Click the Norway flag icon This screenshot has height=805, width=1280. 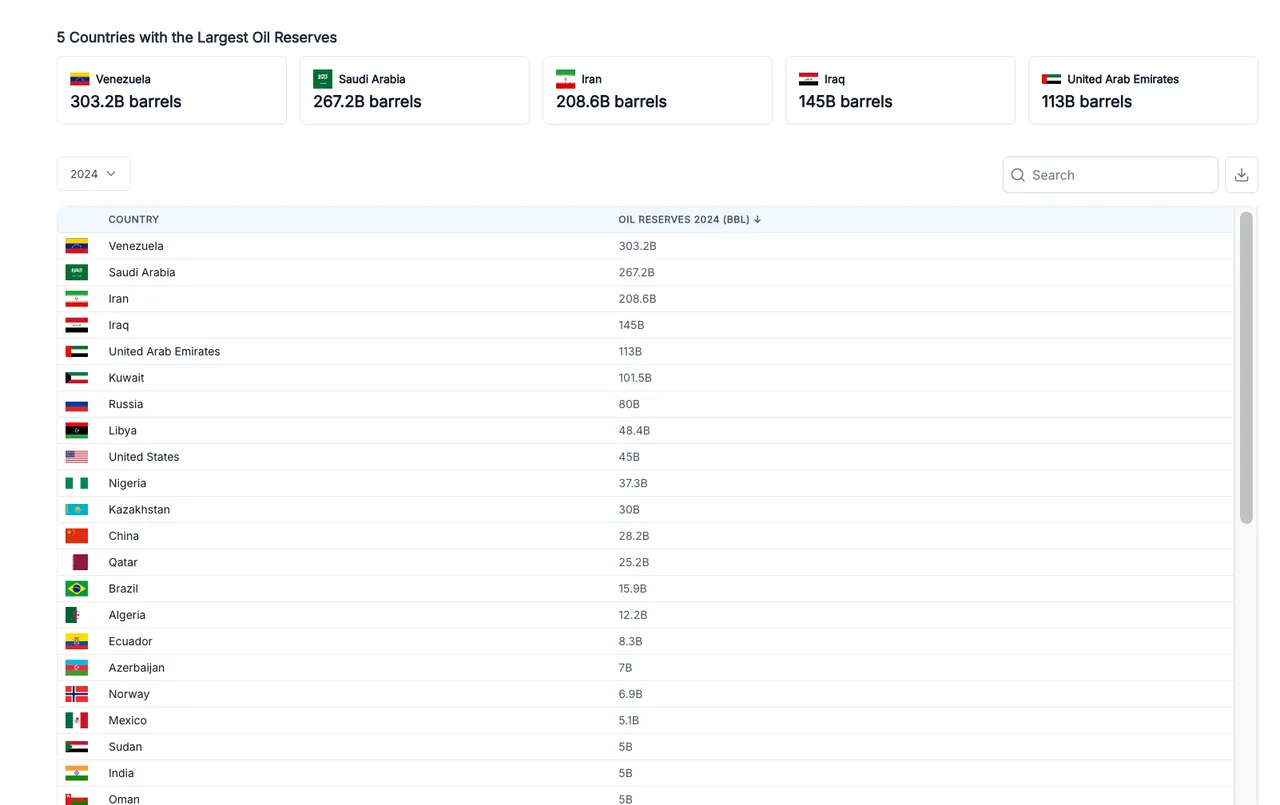[x=77, y=694]
